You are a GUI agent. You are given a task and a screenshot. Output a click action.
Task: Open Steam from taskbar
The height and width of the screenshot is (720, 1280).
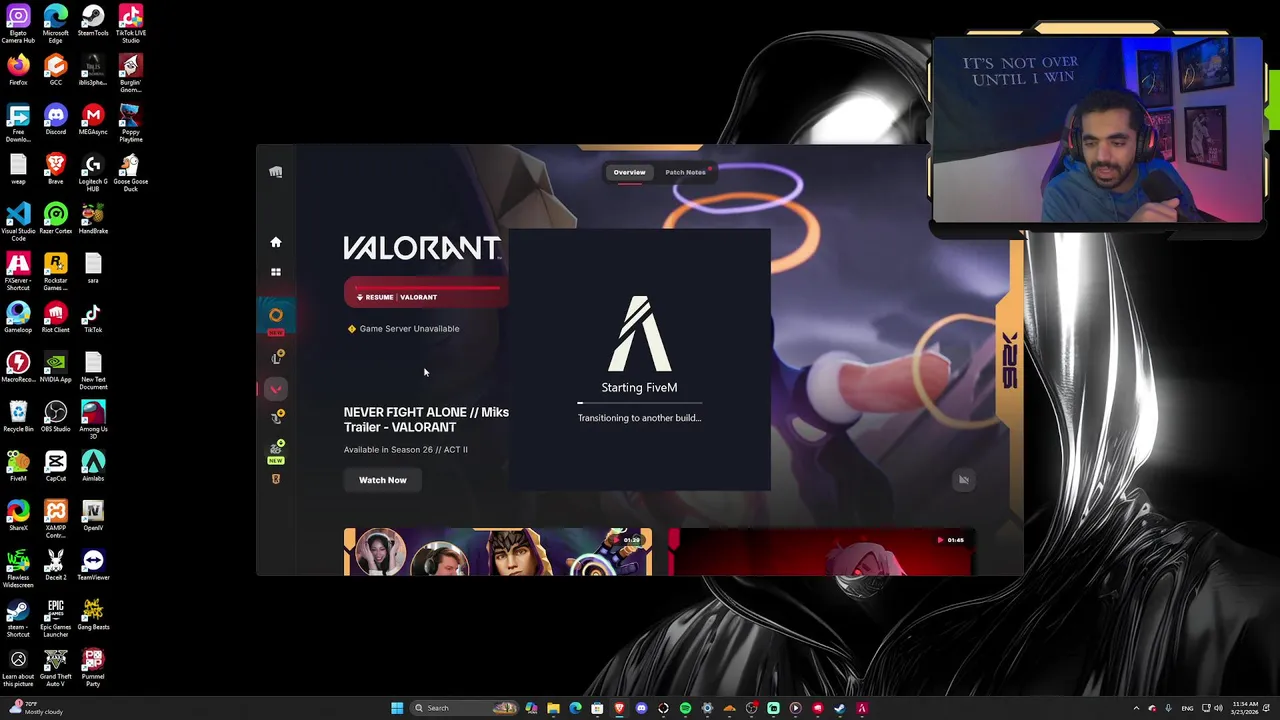[x=839, y=708]
